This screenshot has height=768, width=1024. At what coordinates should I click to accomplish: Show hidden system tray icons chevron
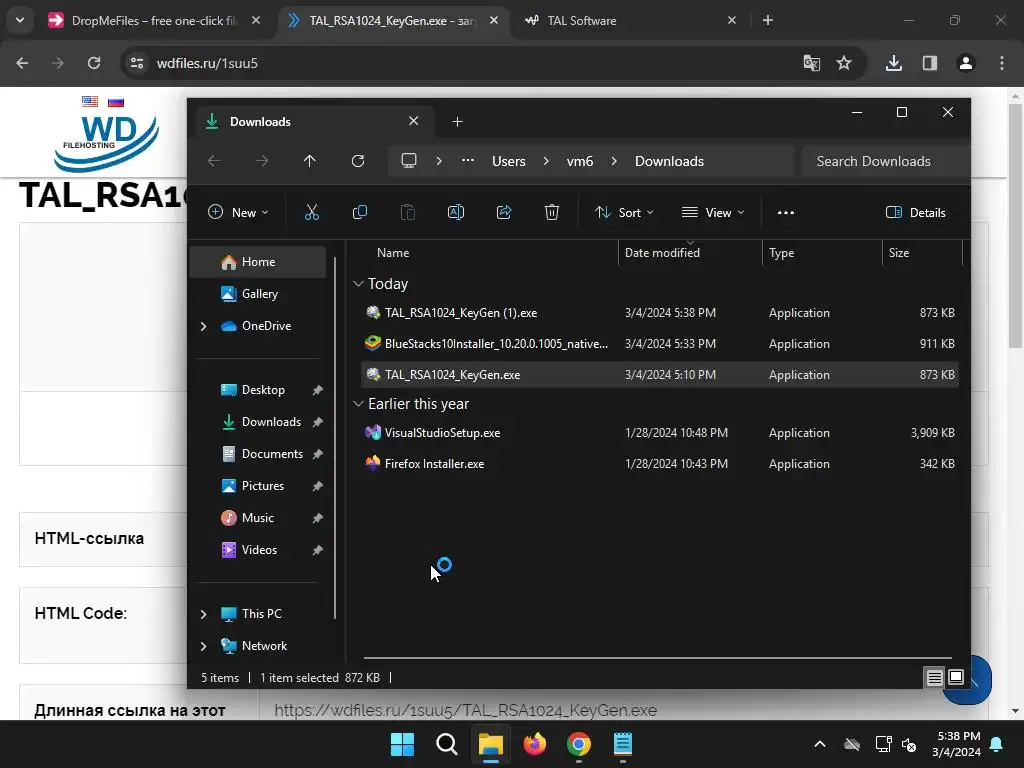820,744
